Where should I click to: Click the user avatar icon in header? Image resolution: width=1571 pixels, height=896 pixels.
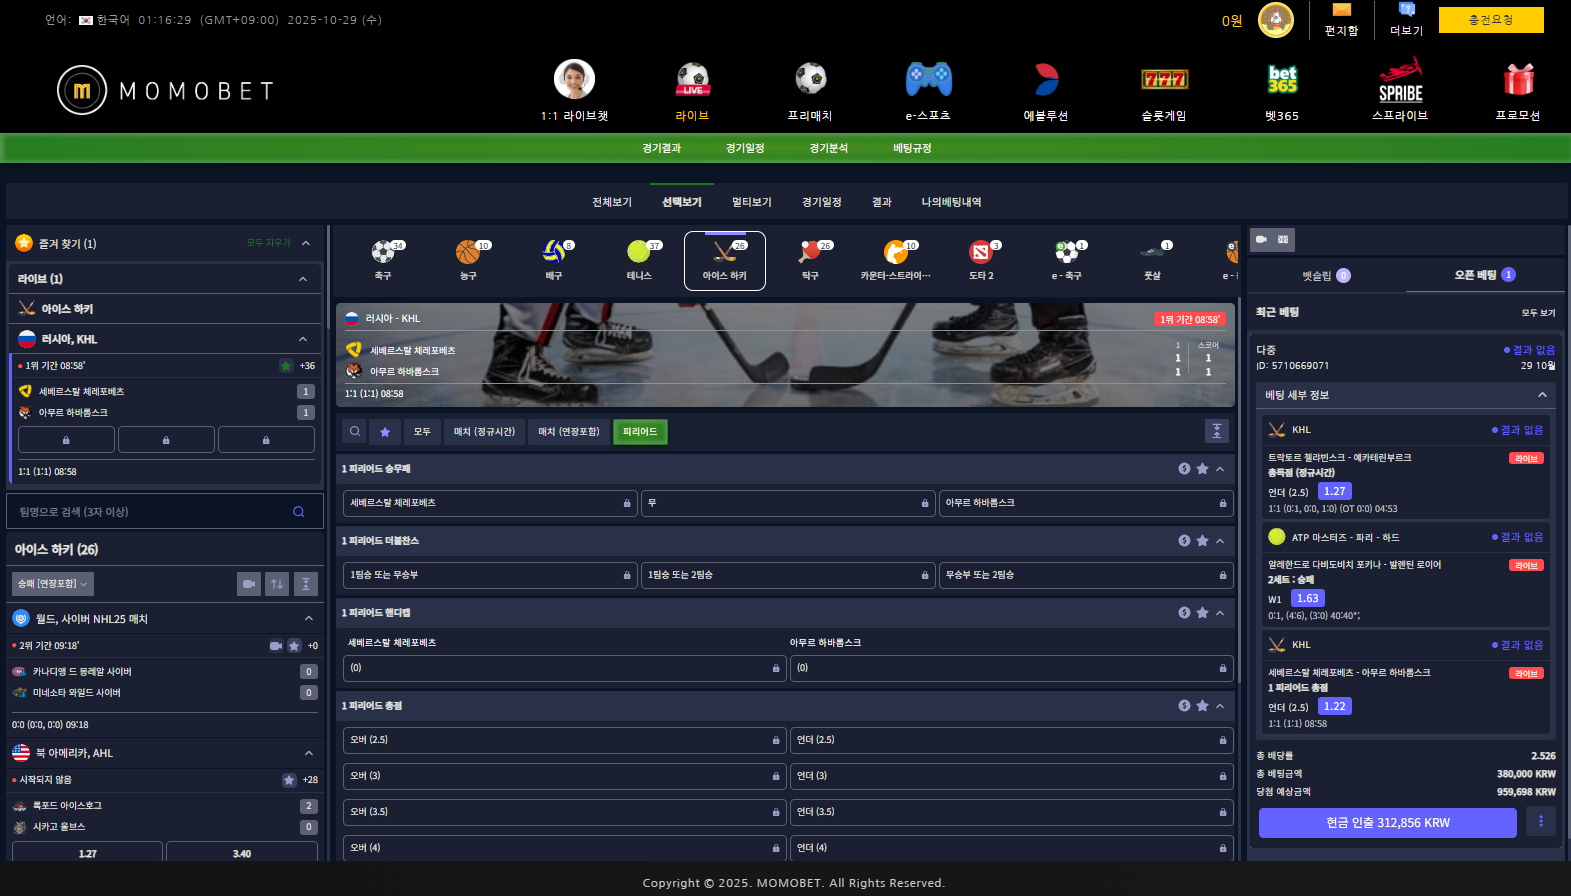(x=1275, y=20)
